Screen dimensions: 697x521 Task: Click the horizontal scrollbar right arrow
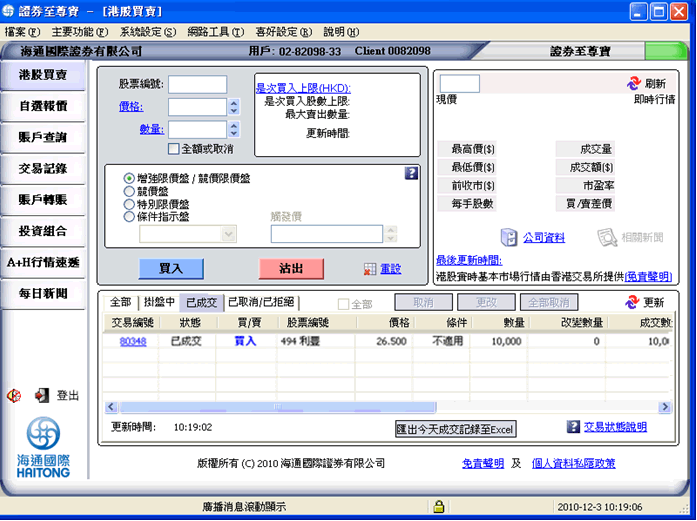665,406
